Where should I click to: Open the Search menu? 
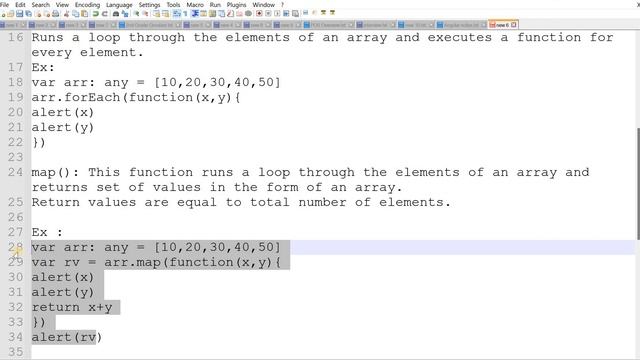(40, 4)
